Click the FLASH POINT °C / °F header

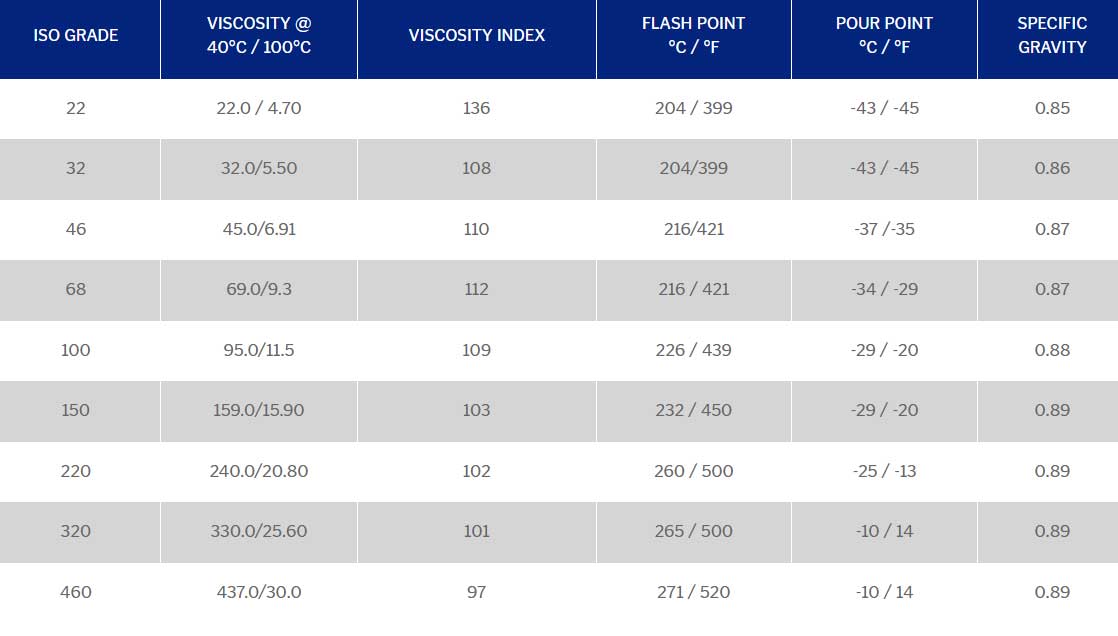[693, 35]
